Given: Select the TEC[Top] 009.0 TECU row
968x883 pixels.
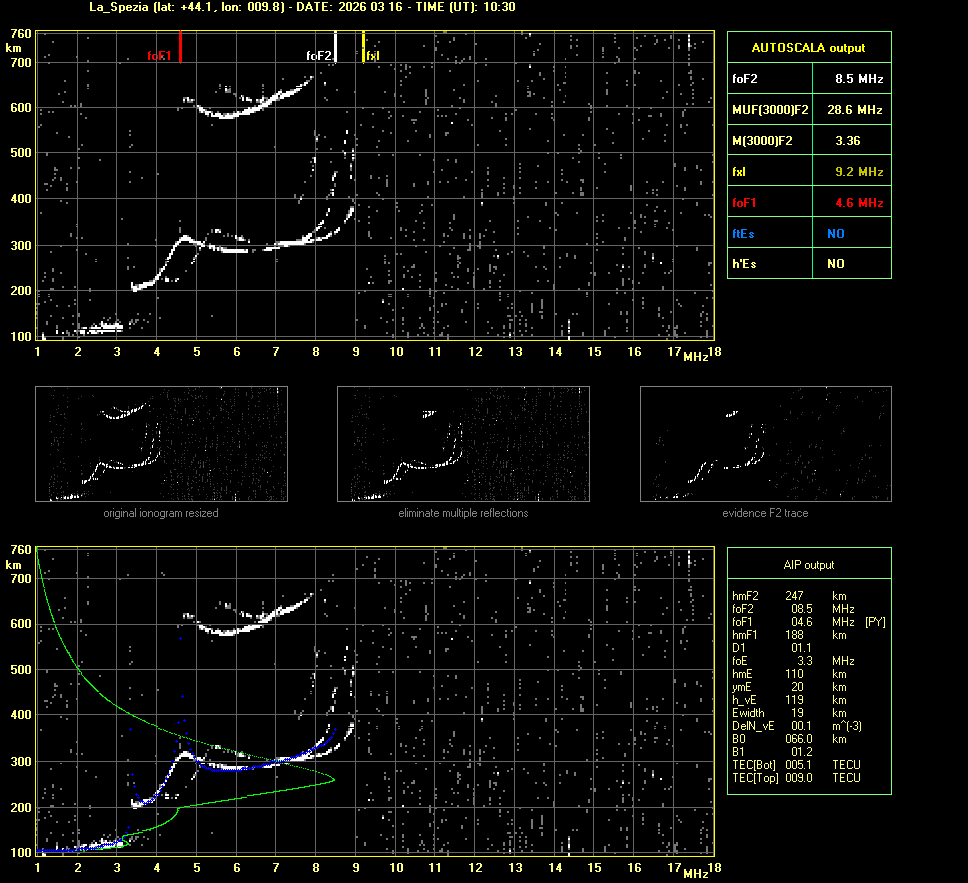Looking at the screenshot, I should click(x=796, y=778).
